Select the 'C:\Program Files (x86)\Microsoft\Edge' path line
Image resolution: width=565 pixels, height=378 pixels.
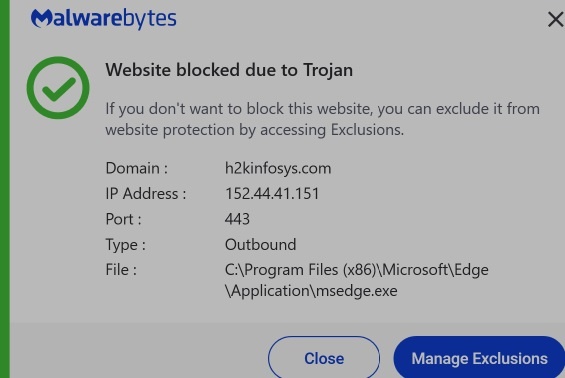357,270
